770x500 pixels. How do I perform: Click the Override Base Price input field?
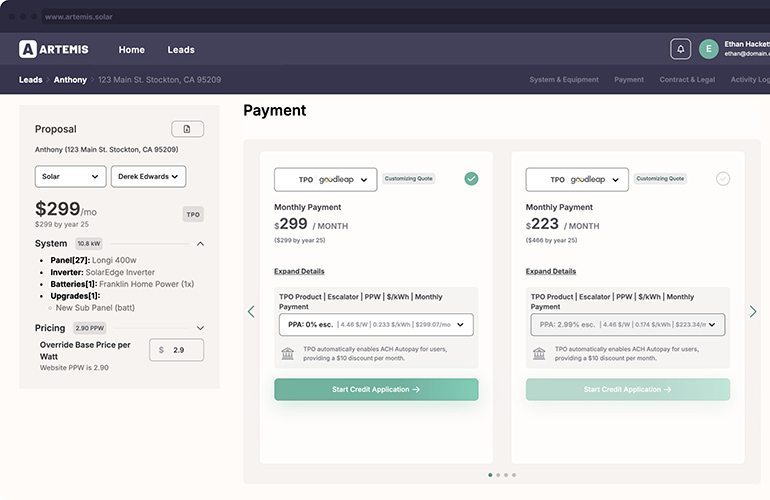[184, 350]
